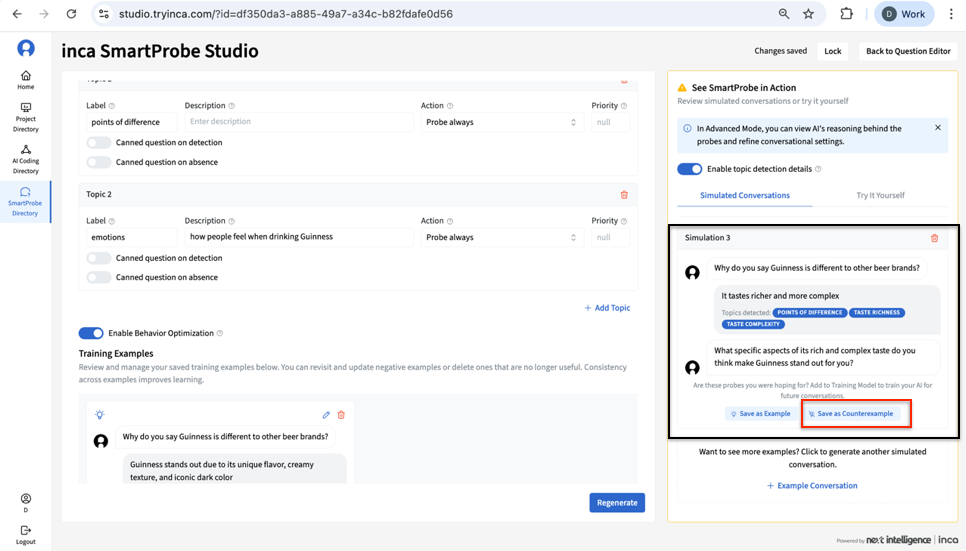Open the Work profile menu in browser
The width and height of the screenshot is (966, 551).
[x=903, y=14]
